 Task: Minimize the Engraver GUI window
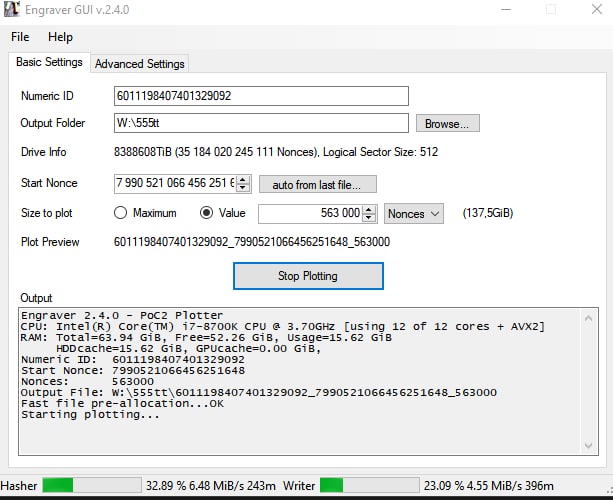[x=506, y=9]
